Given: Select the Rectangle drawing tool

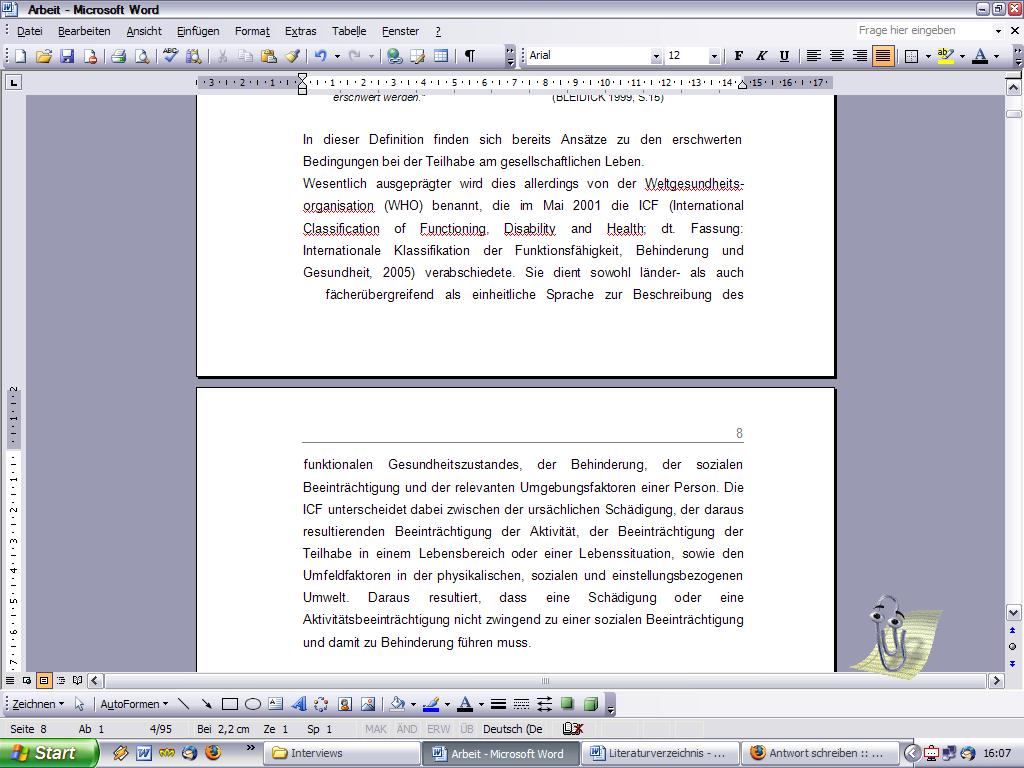Looking at the screenshot, I should [x=230, y=704].
